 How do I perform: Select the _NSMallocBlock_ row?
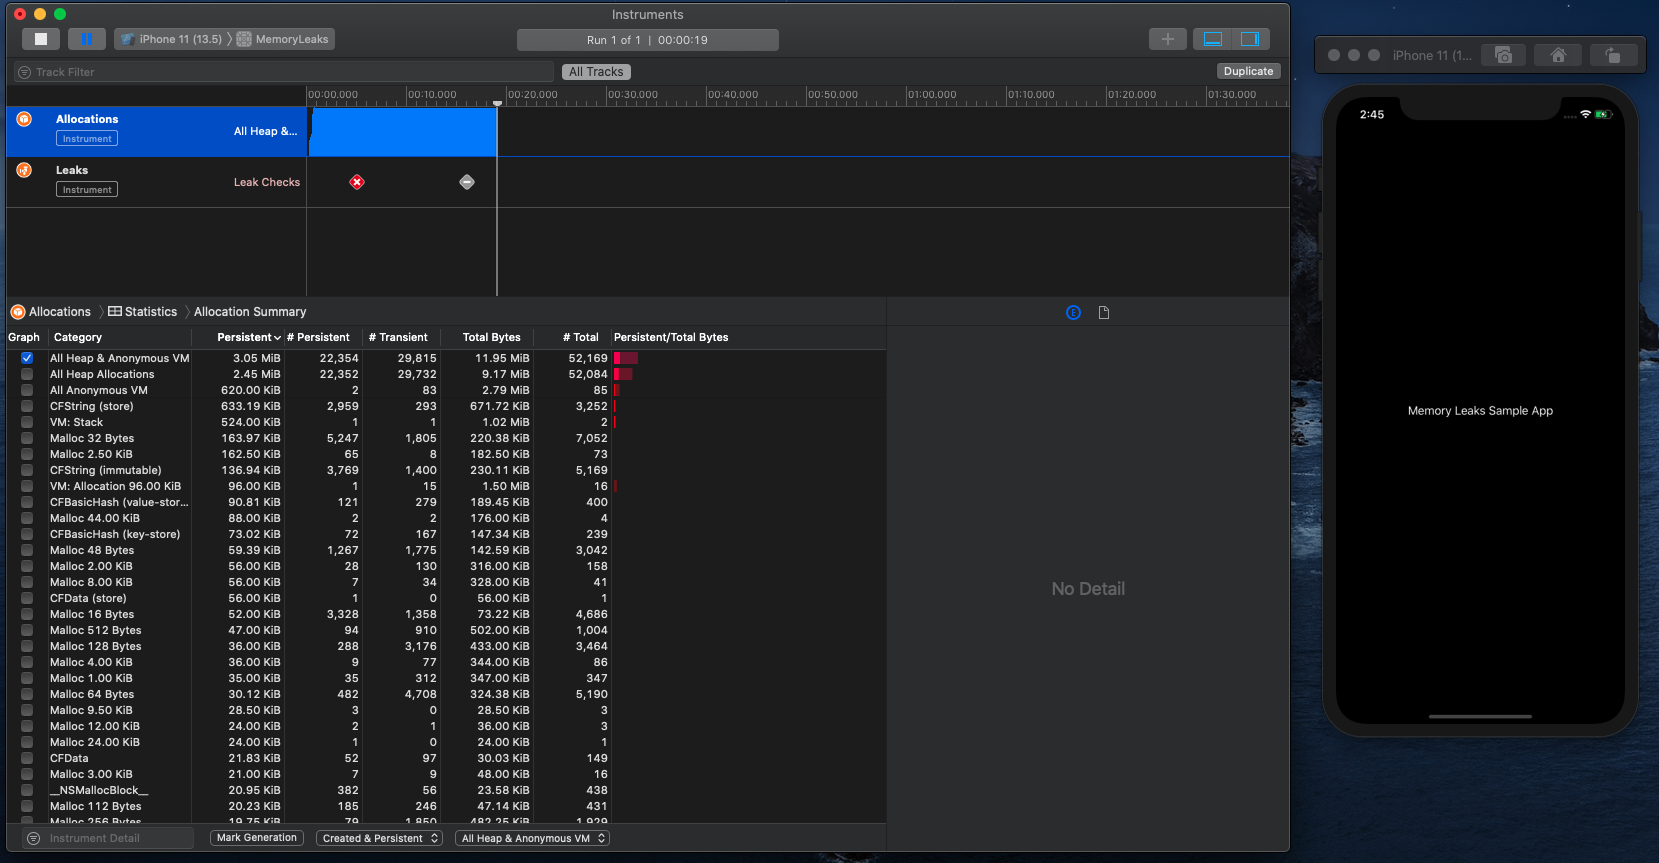pos(446,790)
